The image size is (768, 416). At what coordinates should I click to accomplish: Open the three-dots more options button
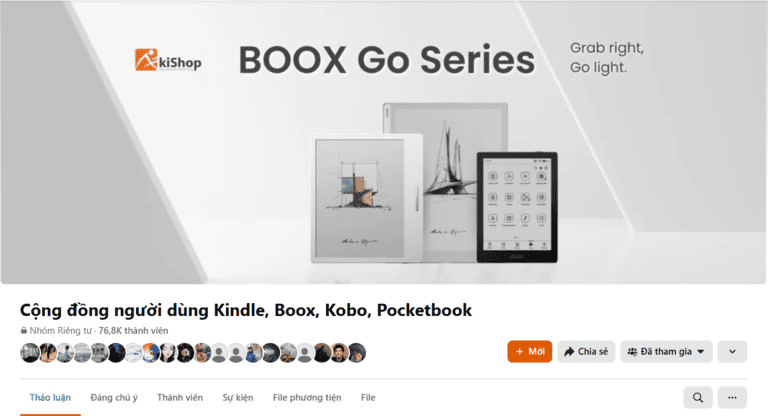tap(732, 397)
